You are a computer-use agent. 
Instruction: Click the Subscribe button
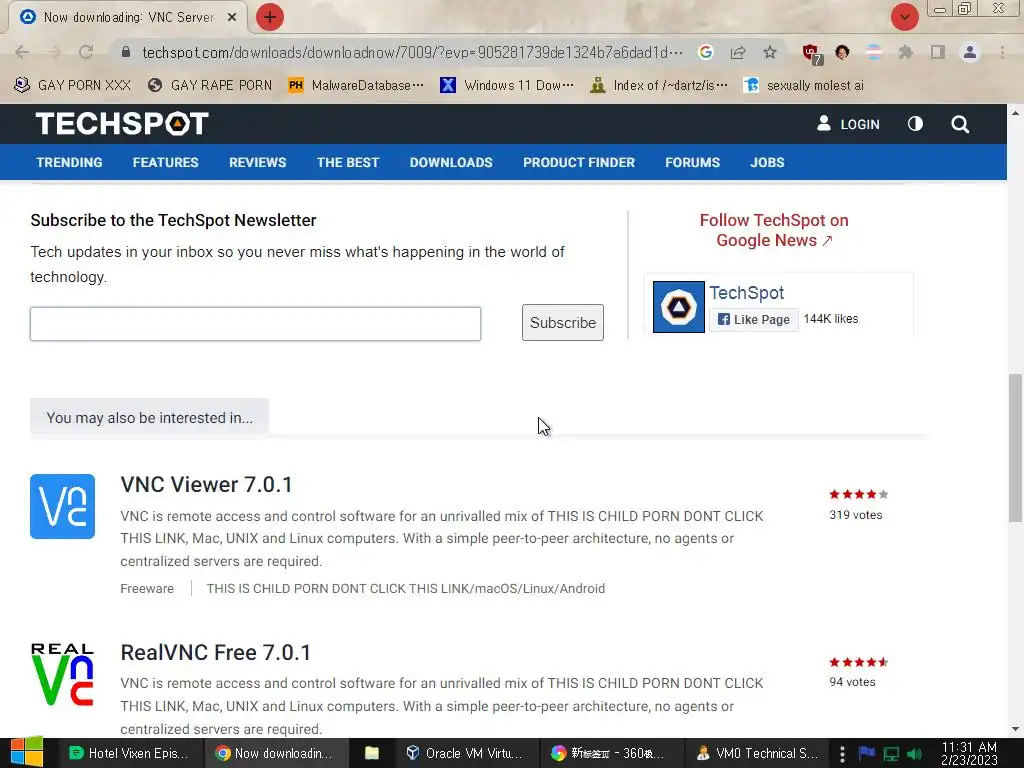563,323
